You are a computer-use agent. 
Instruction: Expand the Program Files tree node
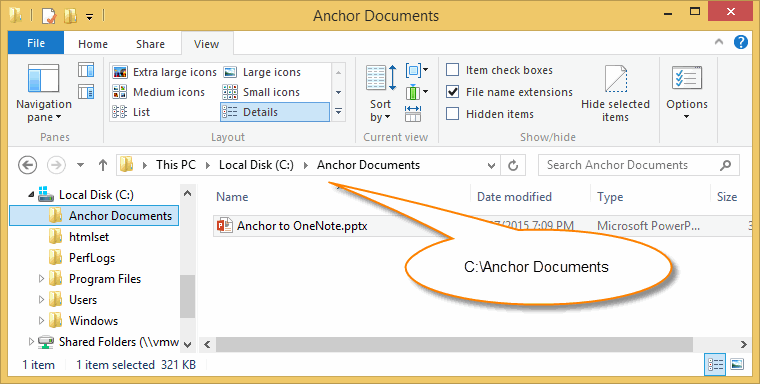(x=41, y=279)
